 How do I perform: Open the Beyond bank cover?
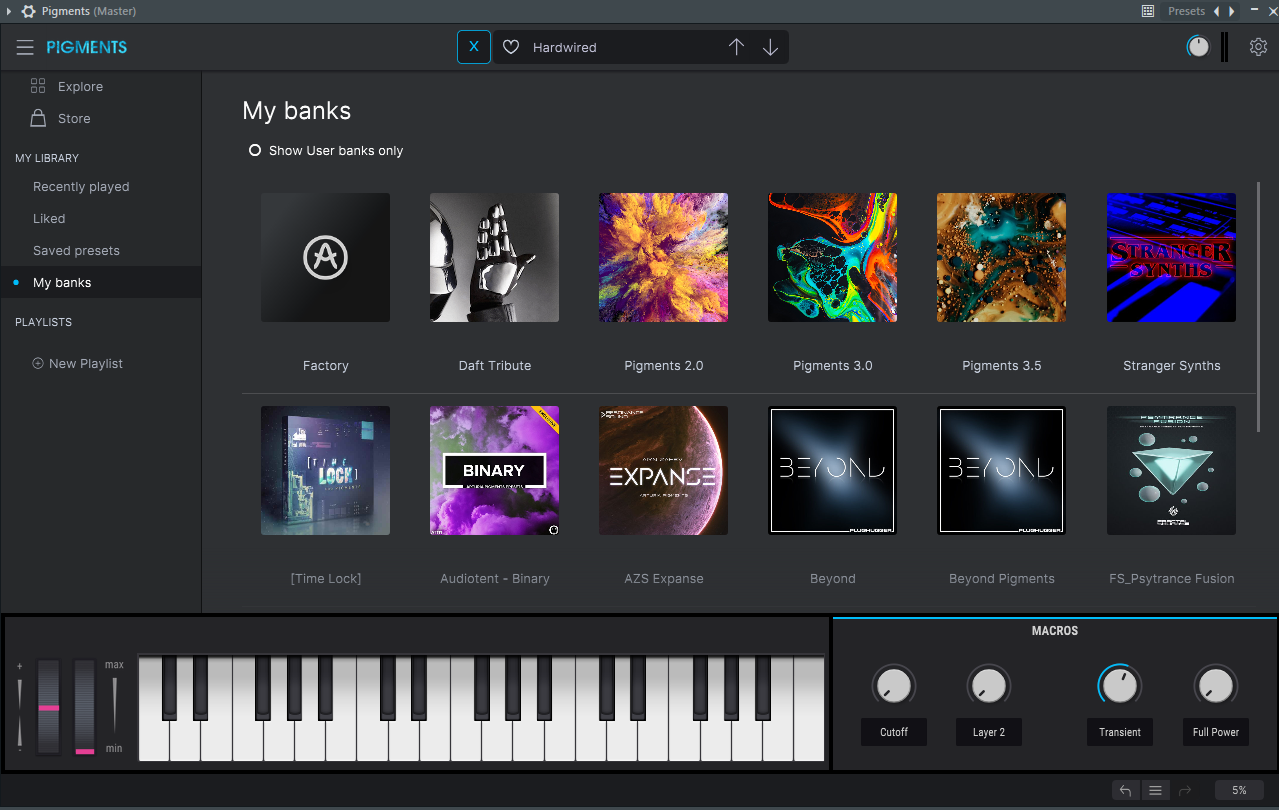[x=833, y=471]
